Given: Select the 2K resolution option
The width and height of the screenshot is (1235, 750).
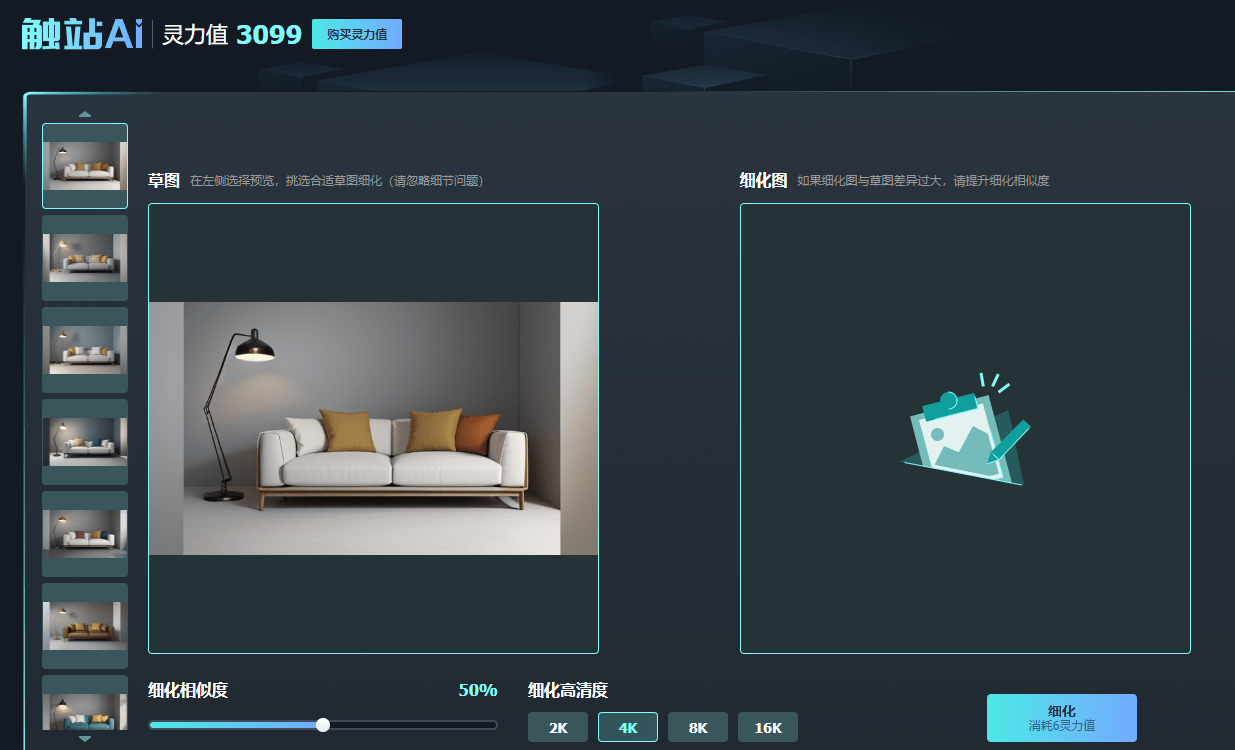Looking at the screenshot, I should (x=558, y=727).
